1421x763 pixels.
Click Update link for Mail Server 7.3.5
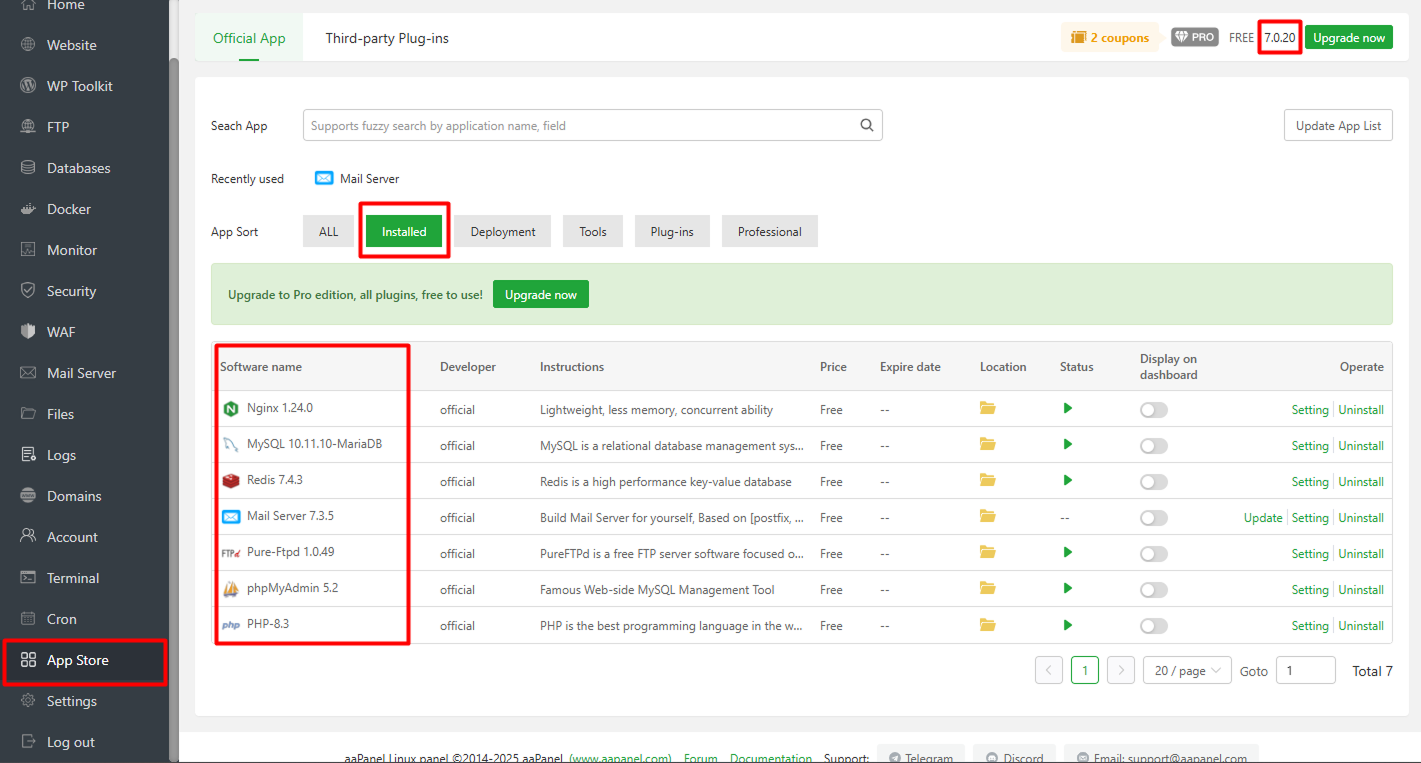pos(1263,517)
